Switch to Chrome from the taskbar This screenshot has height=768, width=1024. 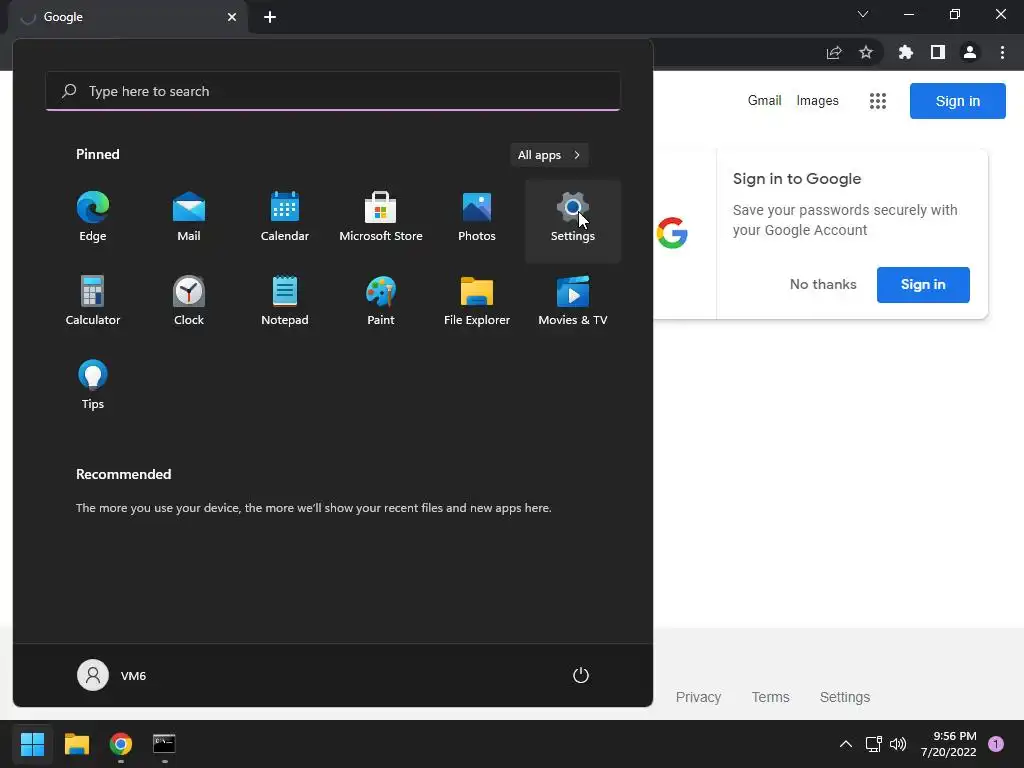click(121, 744)
